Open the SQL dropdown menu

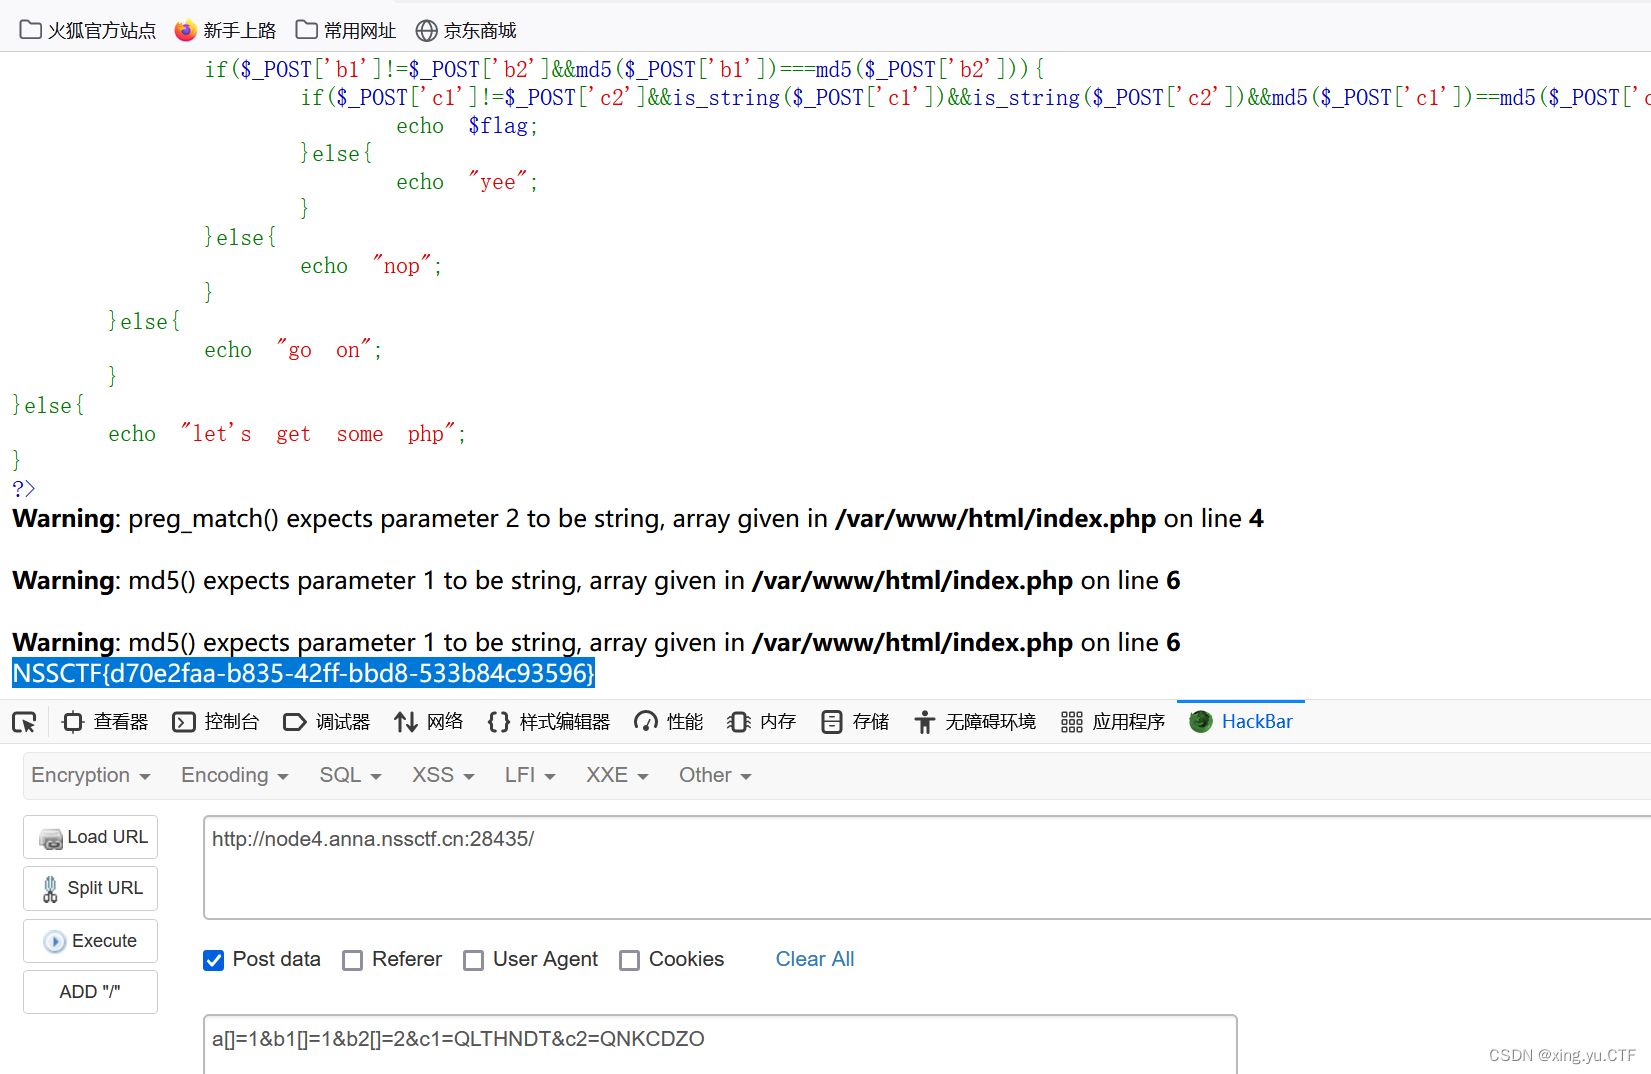(x=349, y=775)
